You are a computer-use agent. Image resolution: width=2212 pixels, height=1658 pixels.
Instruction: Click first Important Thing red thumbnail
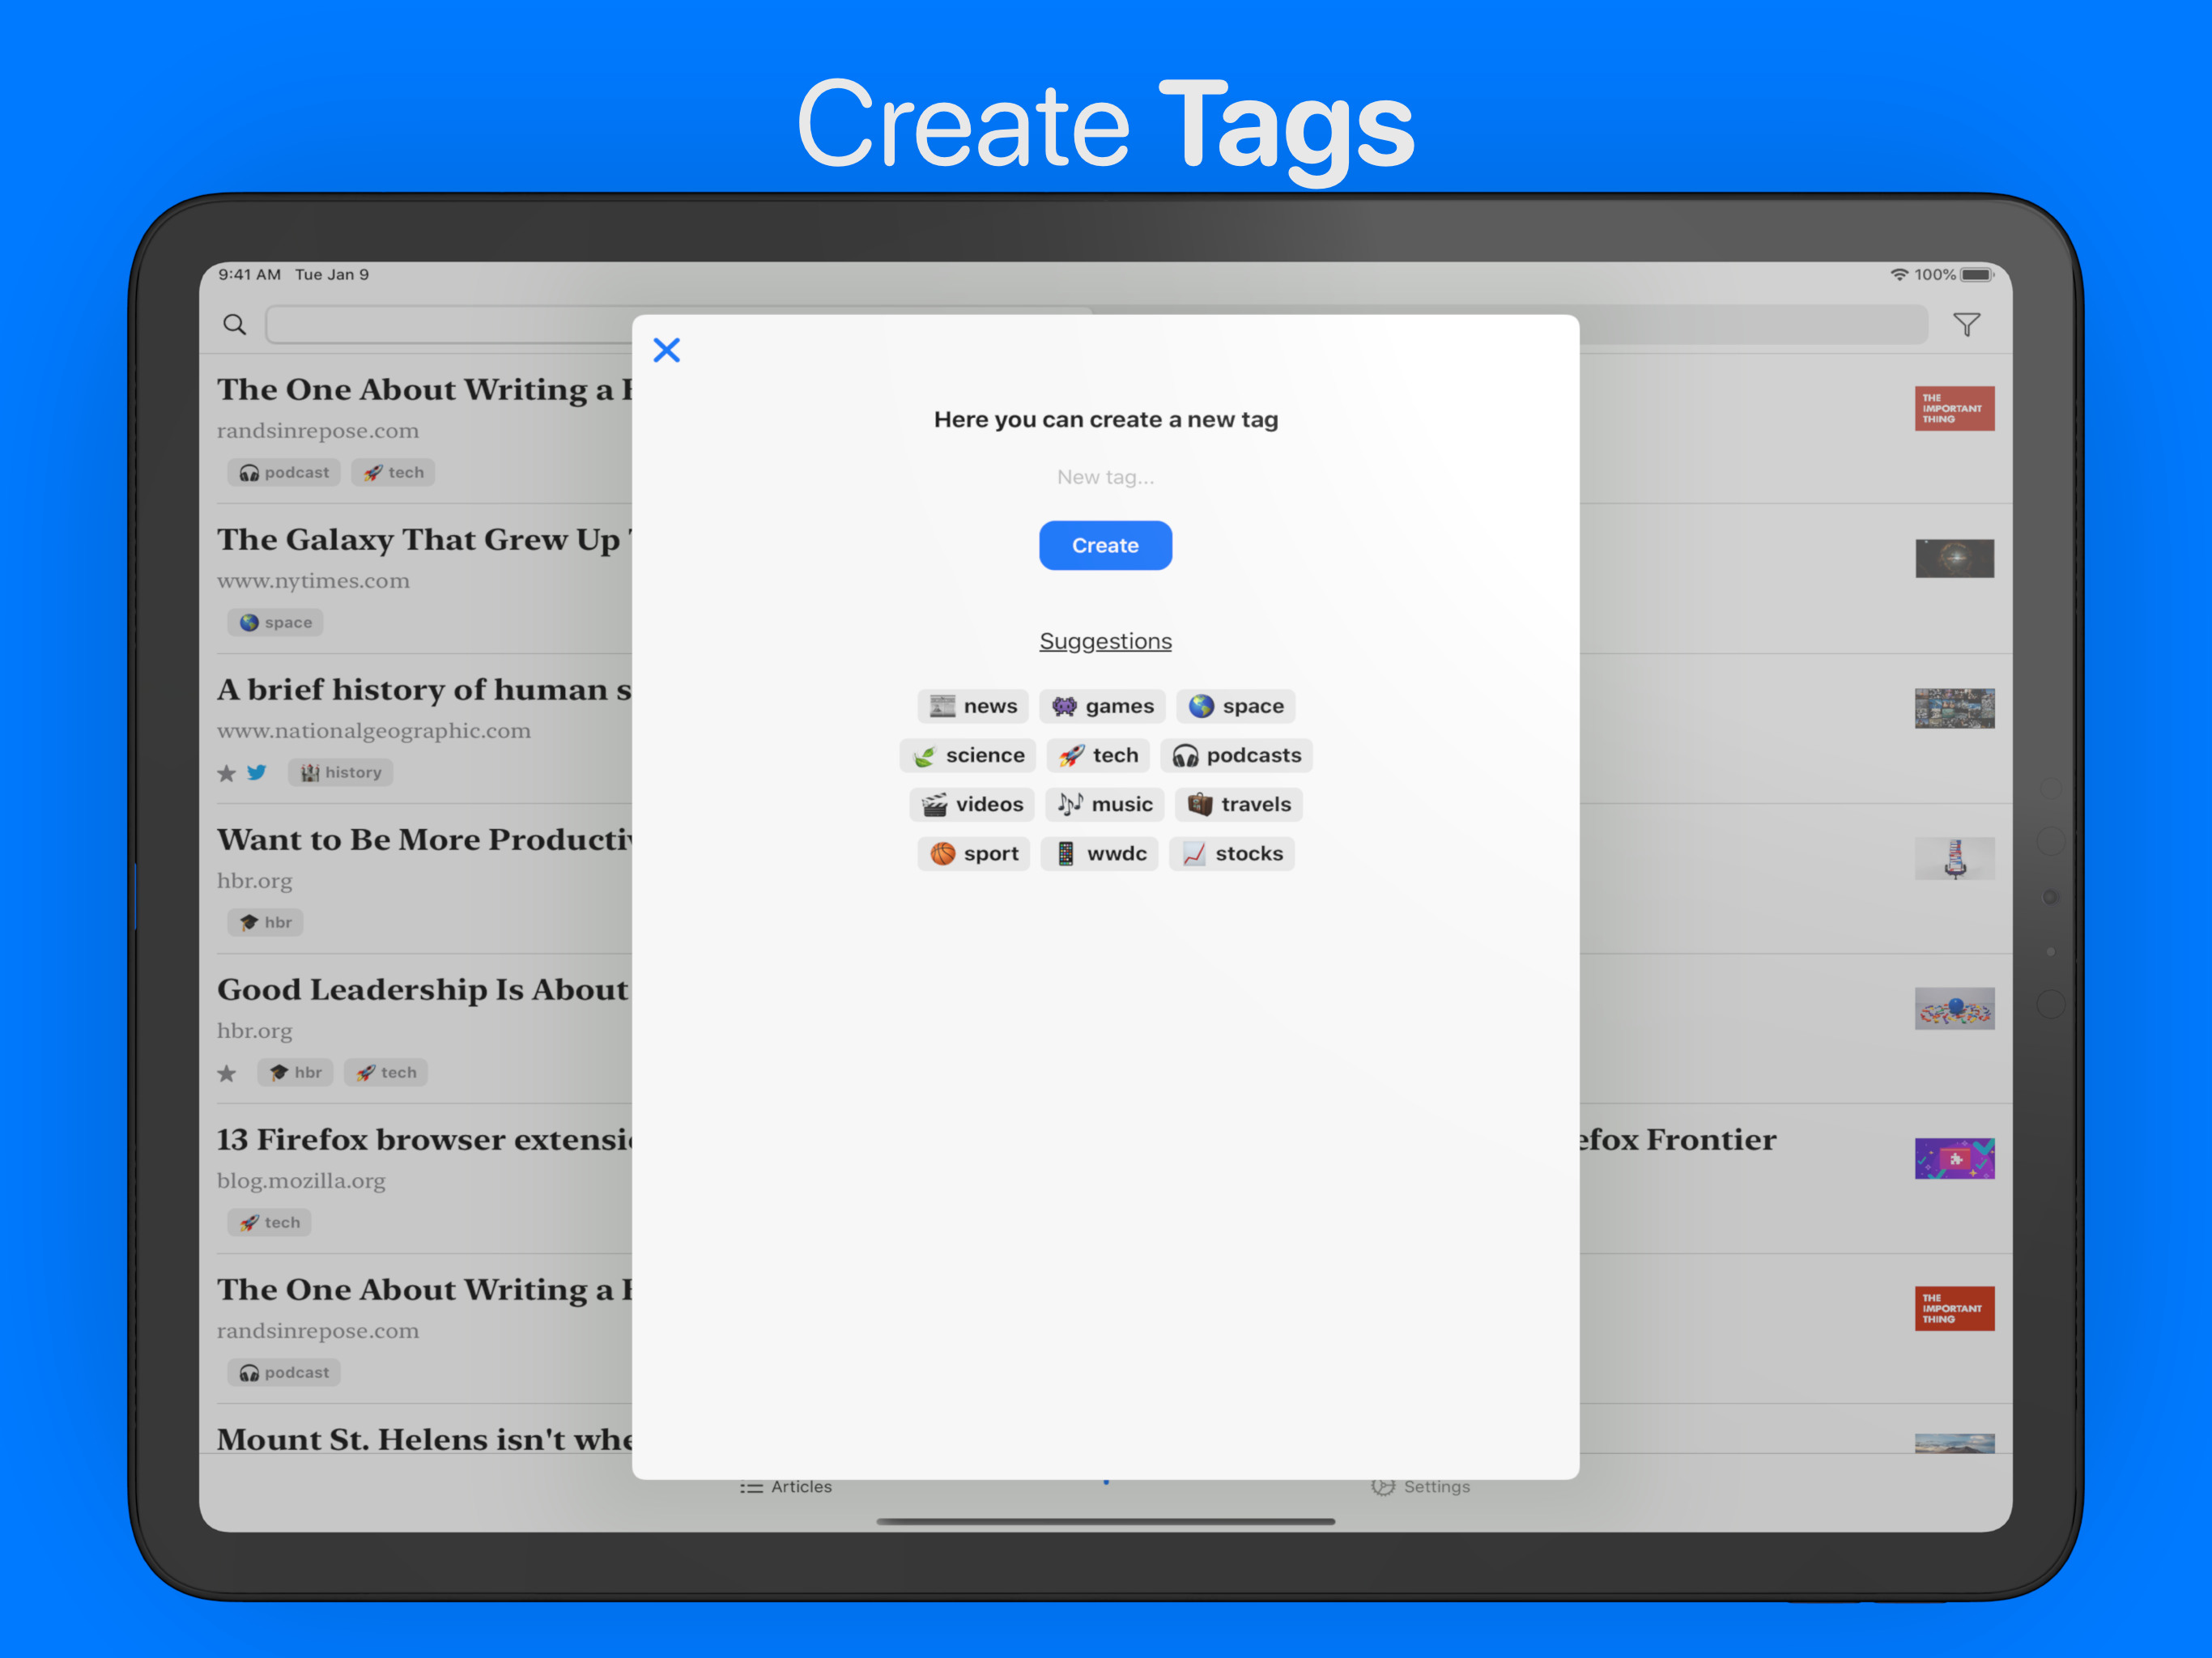(1954, 408)
